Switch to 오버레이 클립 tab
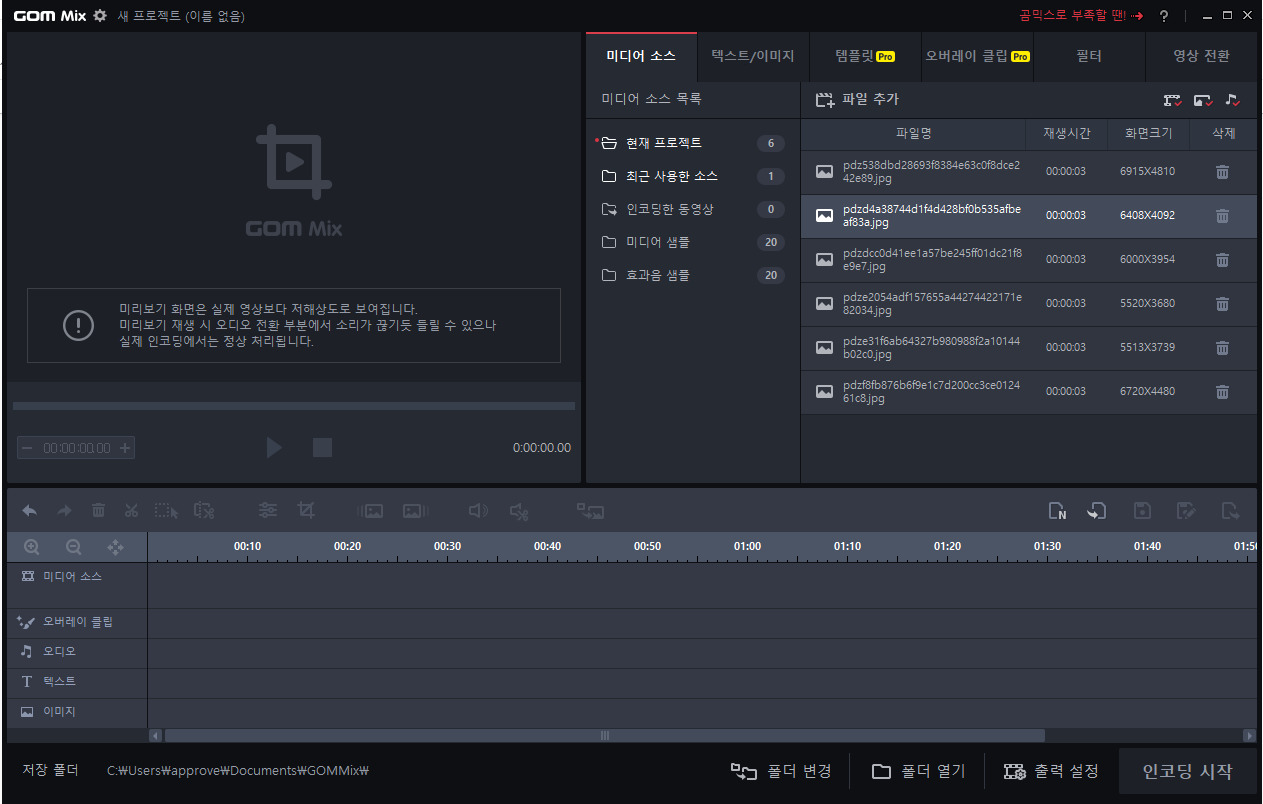1263x804 pixels. 977,56
